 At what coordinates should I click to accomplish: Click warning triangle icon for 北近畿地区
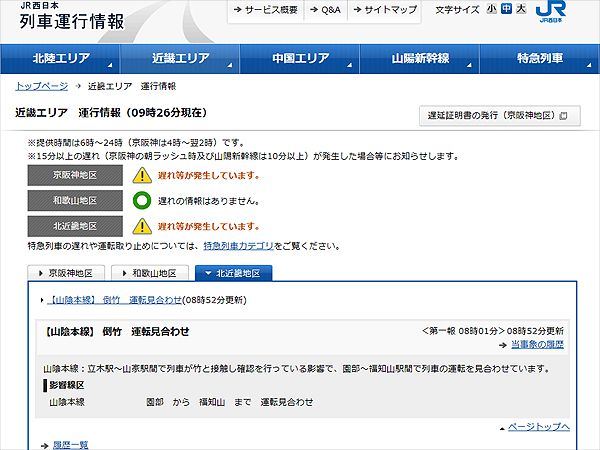[x=142, y=226]
